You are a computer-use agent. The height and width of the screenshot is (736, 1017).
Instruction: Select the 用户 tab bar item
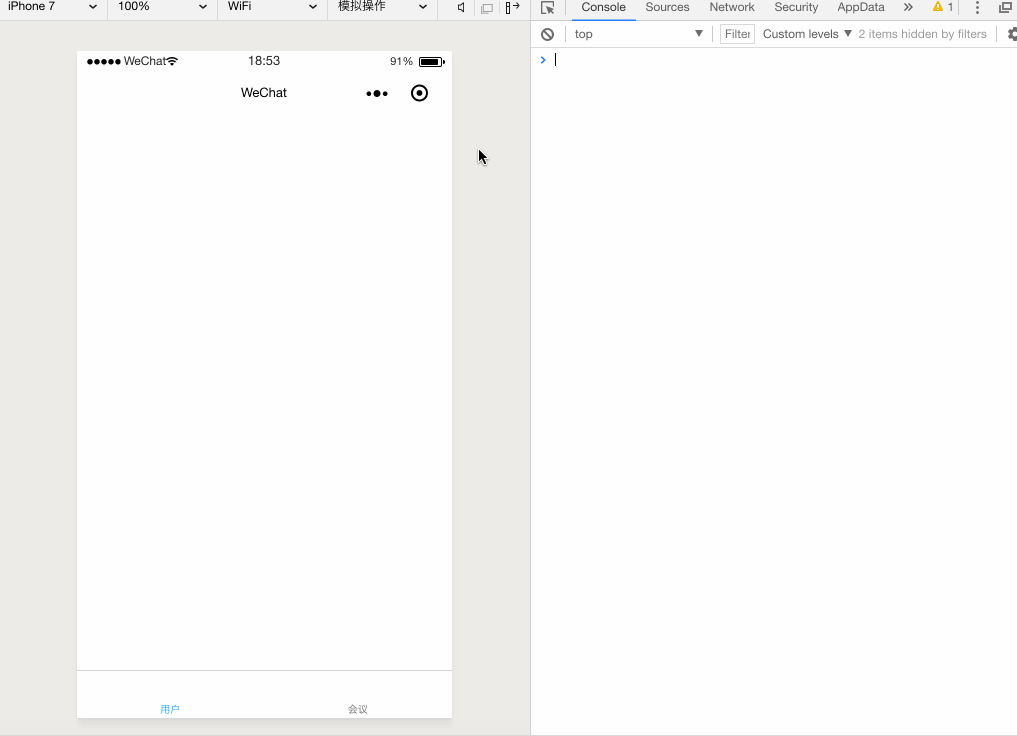pos(170,709)
